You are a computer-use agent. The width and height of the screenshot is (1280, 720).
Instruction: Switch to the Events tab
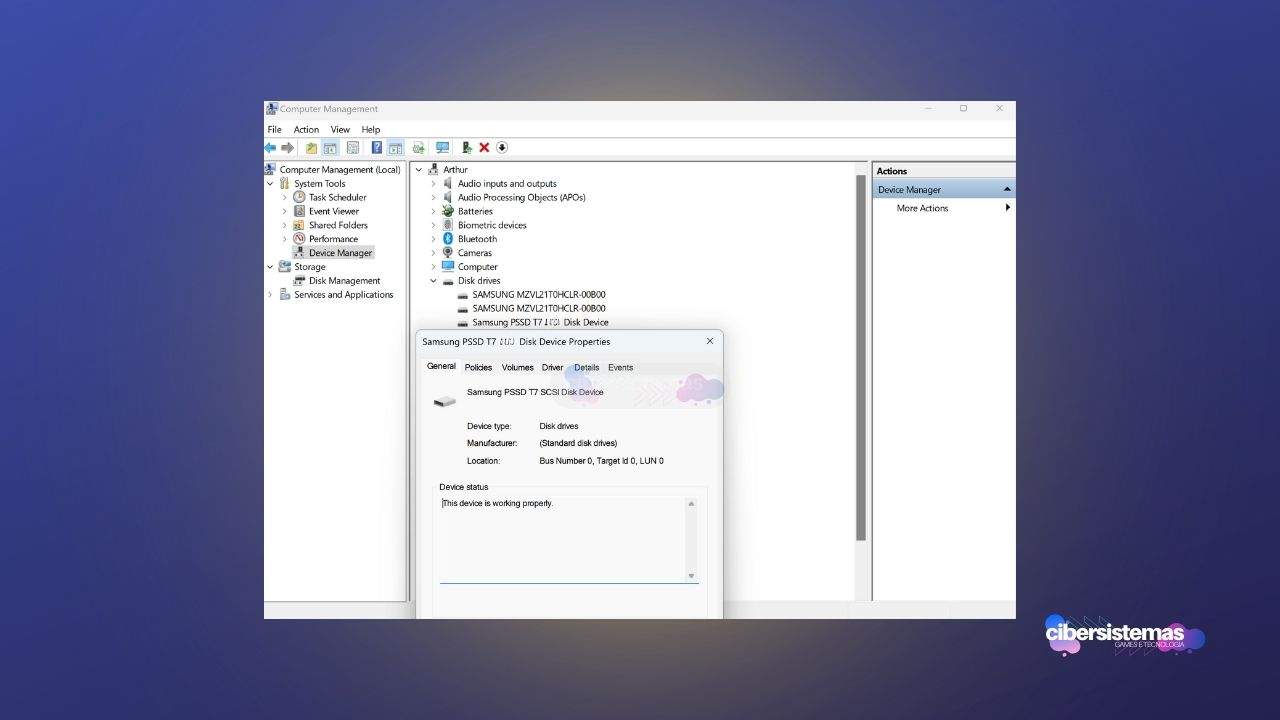pos(620,368)
